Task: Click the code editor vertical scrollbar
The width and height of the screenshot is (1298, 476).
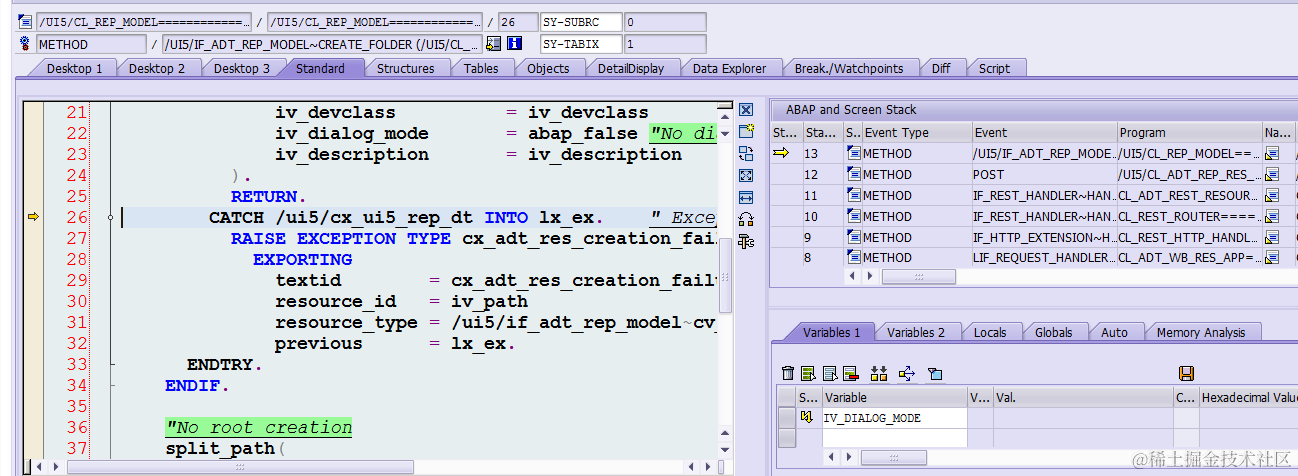Action: point(726,278)
